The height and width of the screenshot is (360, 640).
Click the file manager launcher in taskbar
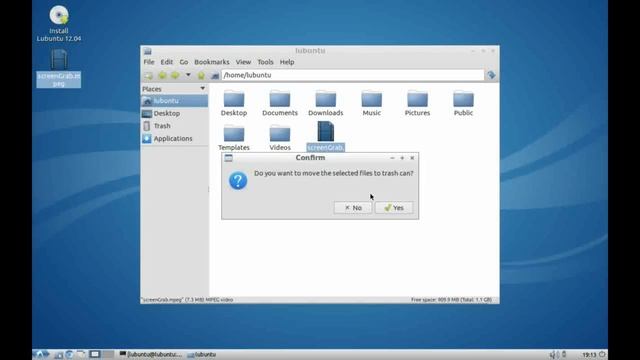[x=58, y=355]
